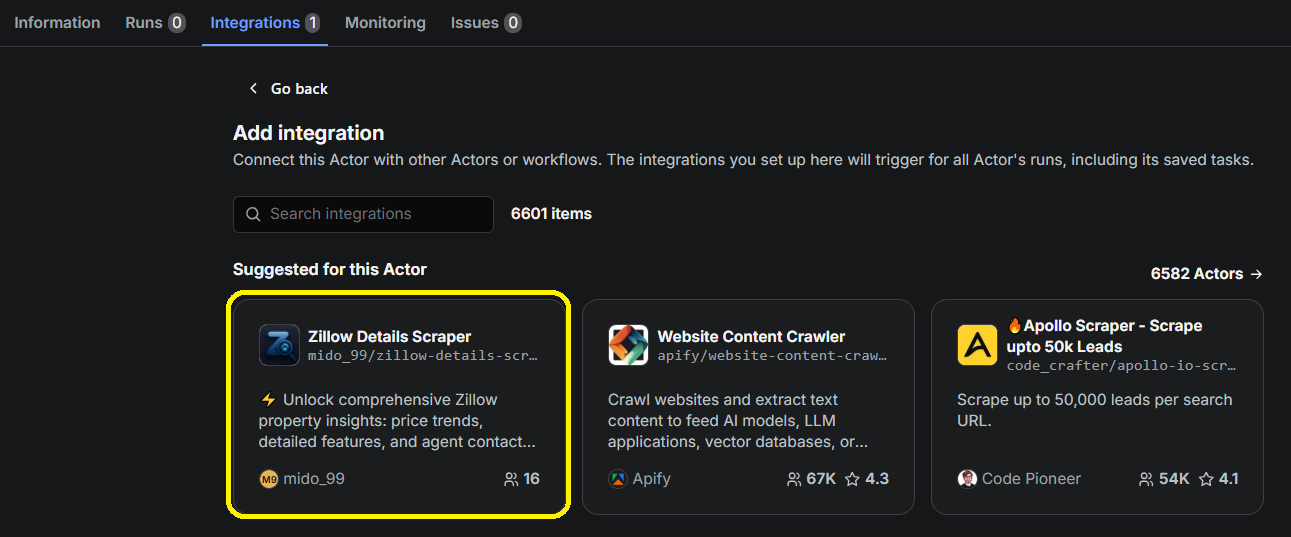The image size is (1291, 537).
Task: Click the back chevron arrow icon
Action: tap(253, 89)
